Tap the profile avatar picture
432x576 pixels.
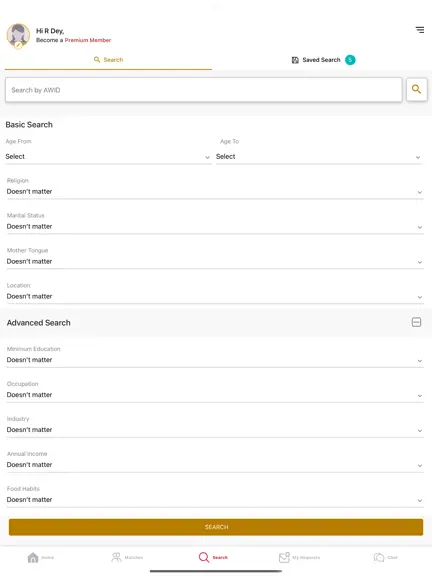[18, 36]
